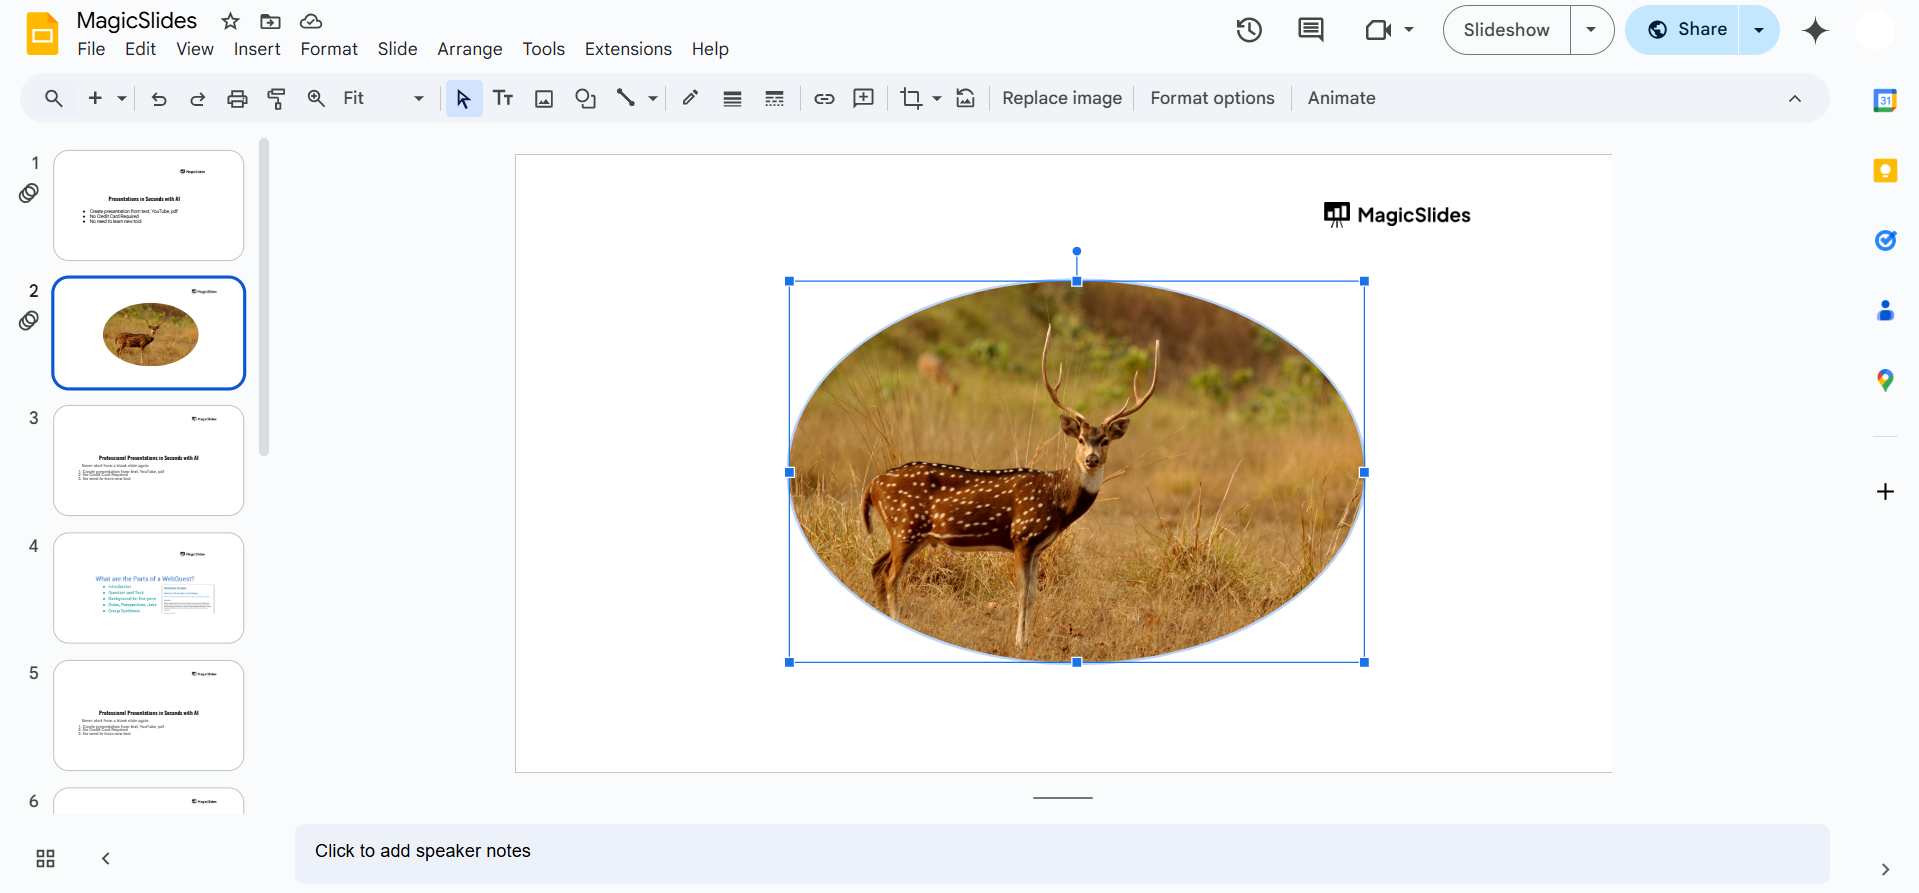Toggle grid view at bottom left
This screenshot has height=893, width=1919.
tap(45, 859)
